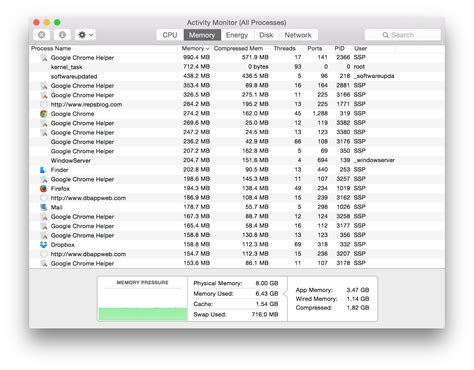
Task: Click Chrome Helper icon in 326.5 MB row
Action: pos(44,95)
